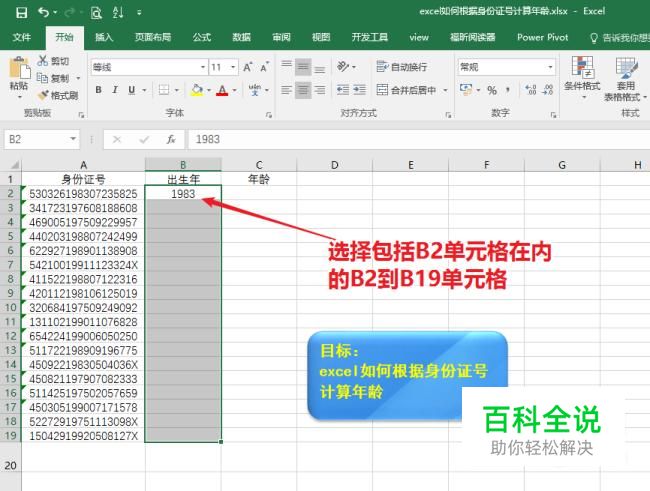Increase font size with the larger A
650x491 pixels.
[x=247, y=67]
